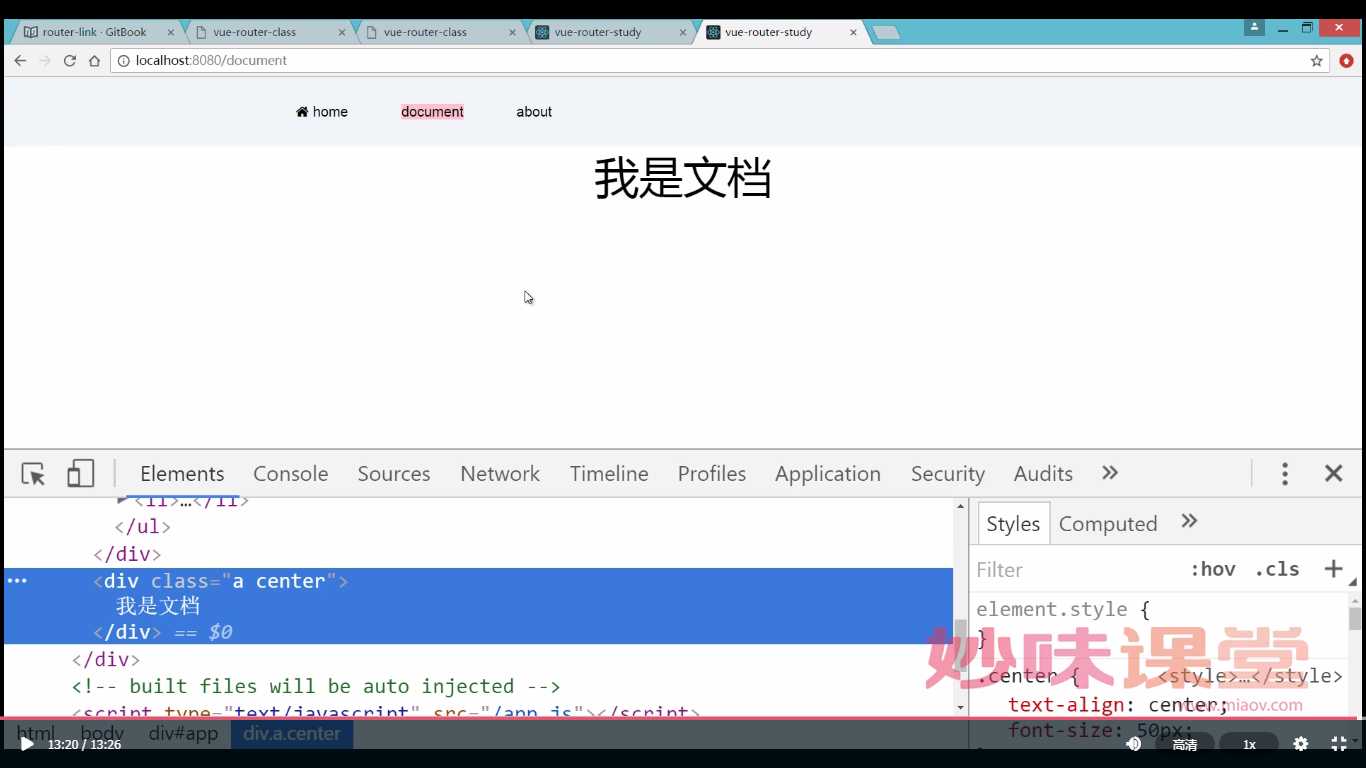Click the three dots beside selected DOM node
This screenshot has width=1366, height=768.
[17, 581]
